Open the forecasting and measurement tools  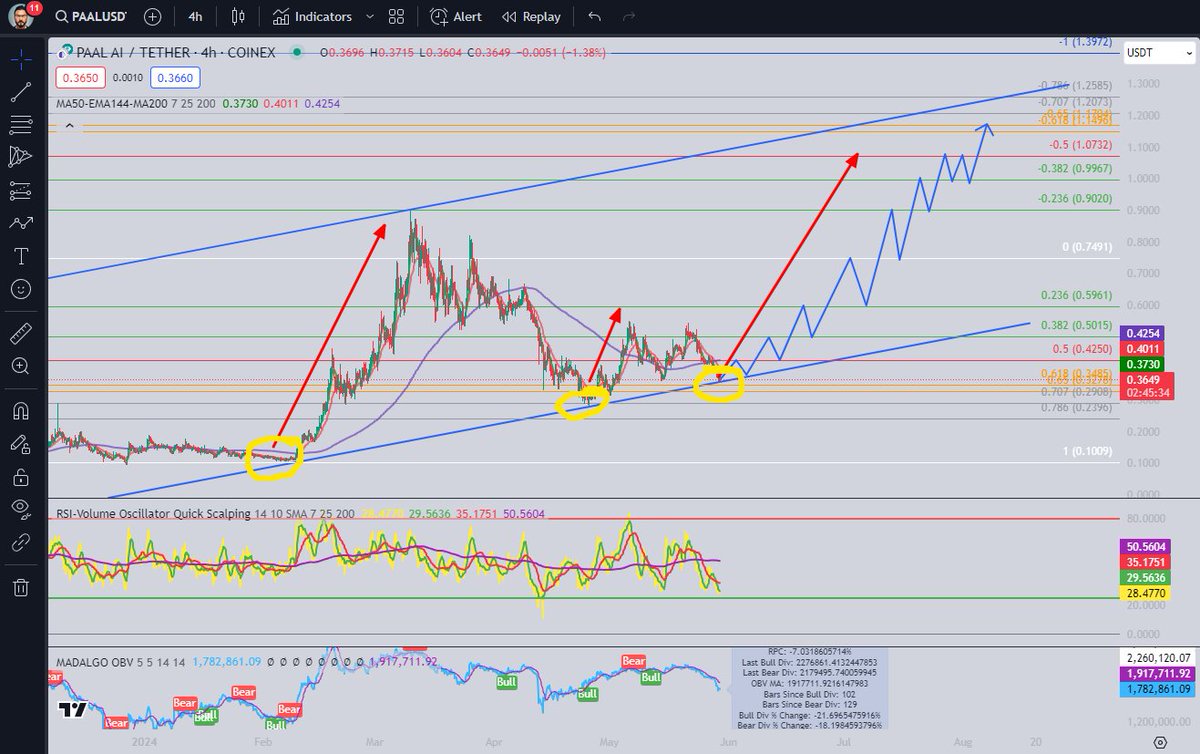[20, 190]
